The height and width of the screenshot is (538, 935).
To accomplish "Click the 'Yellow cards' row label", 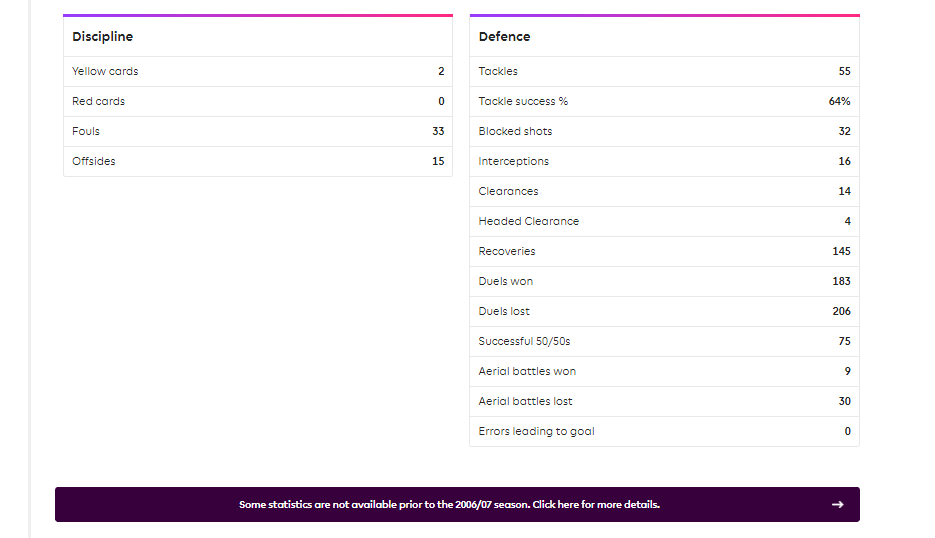I will tap(105, 71).
